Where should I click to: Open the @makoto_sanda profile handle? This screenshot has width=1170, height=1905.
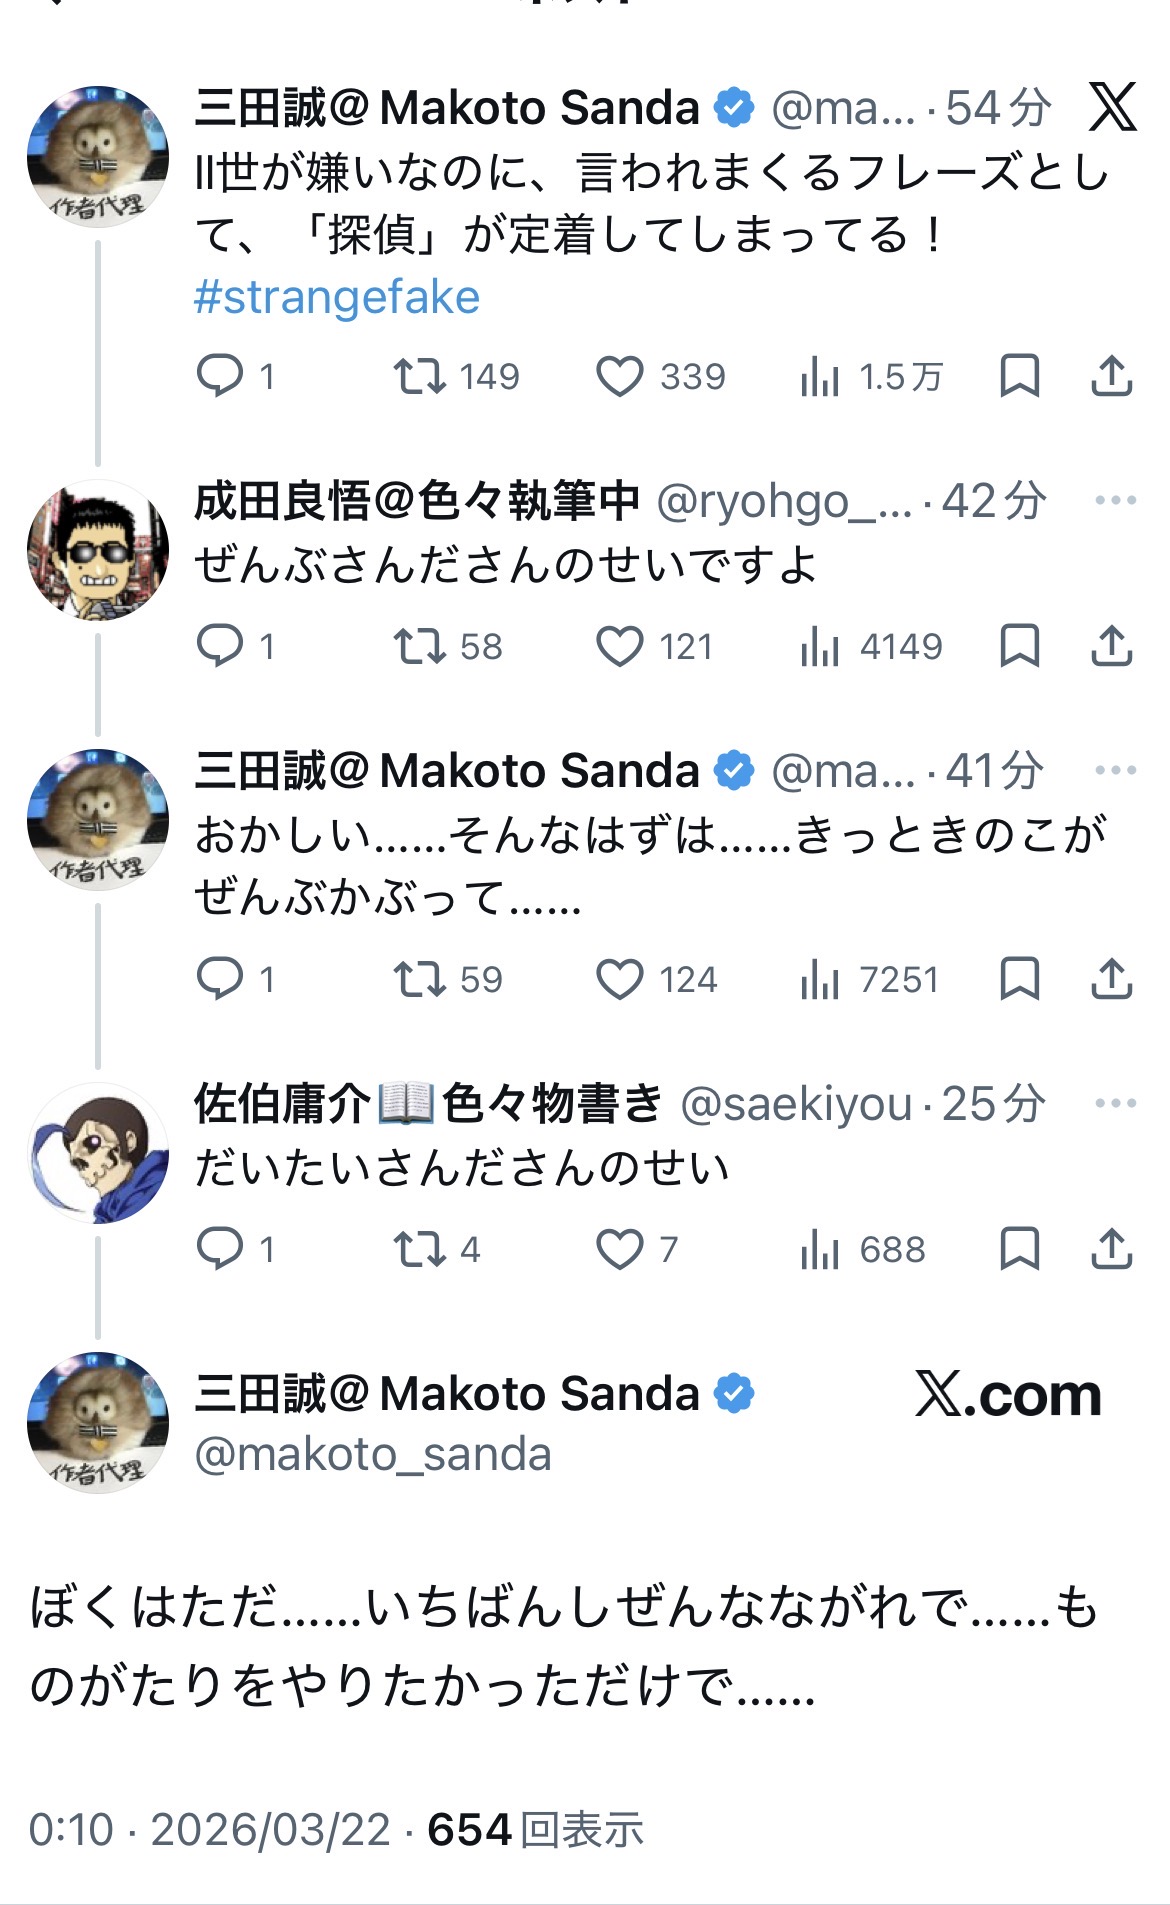click(373, 1455)
